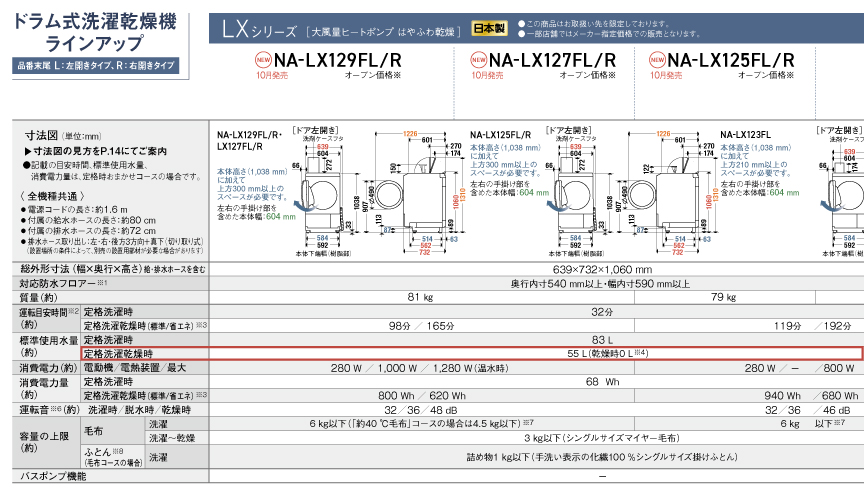
Task: Click オープン価格 under NA-LX127FL/R
Action: click(x=587, y=76)
